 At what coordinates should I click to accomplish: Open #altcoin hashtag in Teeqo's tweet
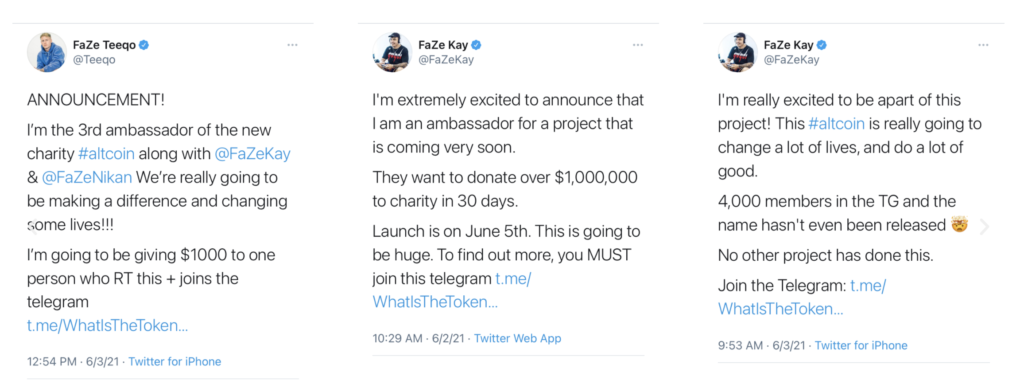tap(106, 153)
